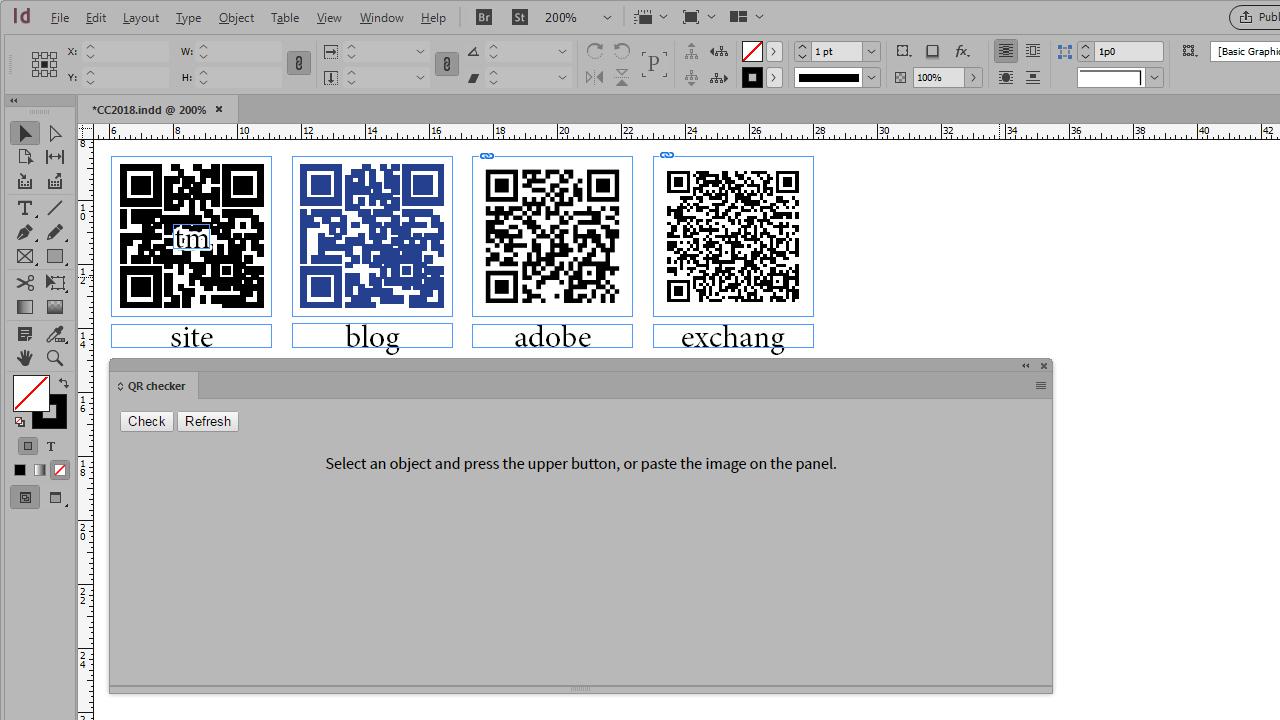Toggle formatting affects text
Image resolution: width=1280 pixels, height=720 pixels.
tap(51, 446)
